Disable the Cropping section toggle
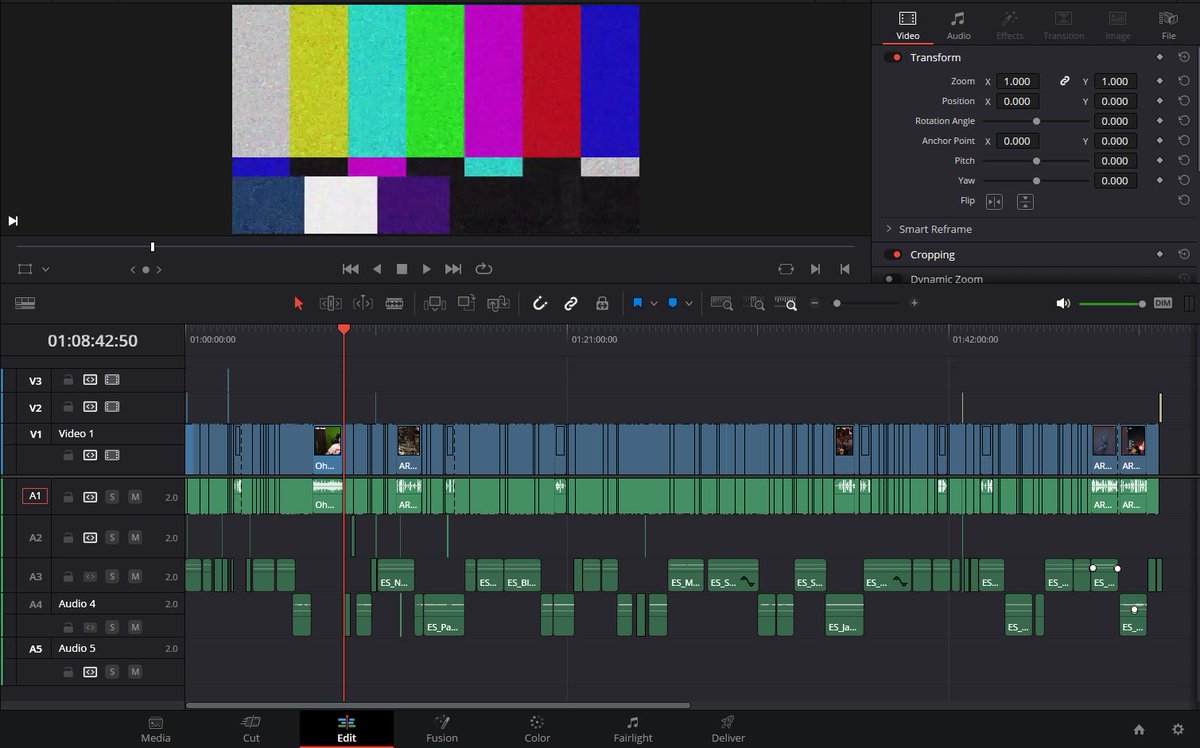Screen dimensions: 1200x748 893,255
